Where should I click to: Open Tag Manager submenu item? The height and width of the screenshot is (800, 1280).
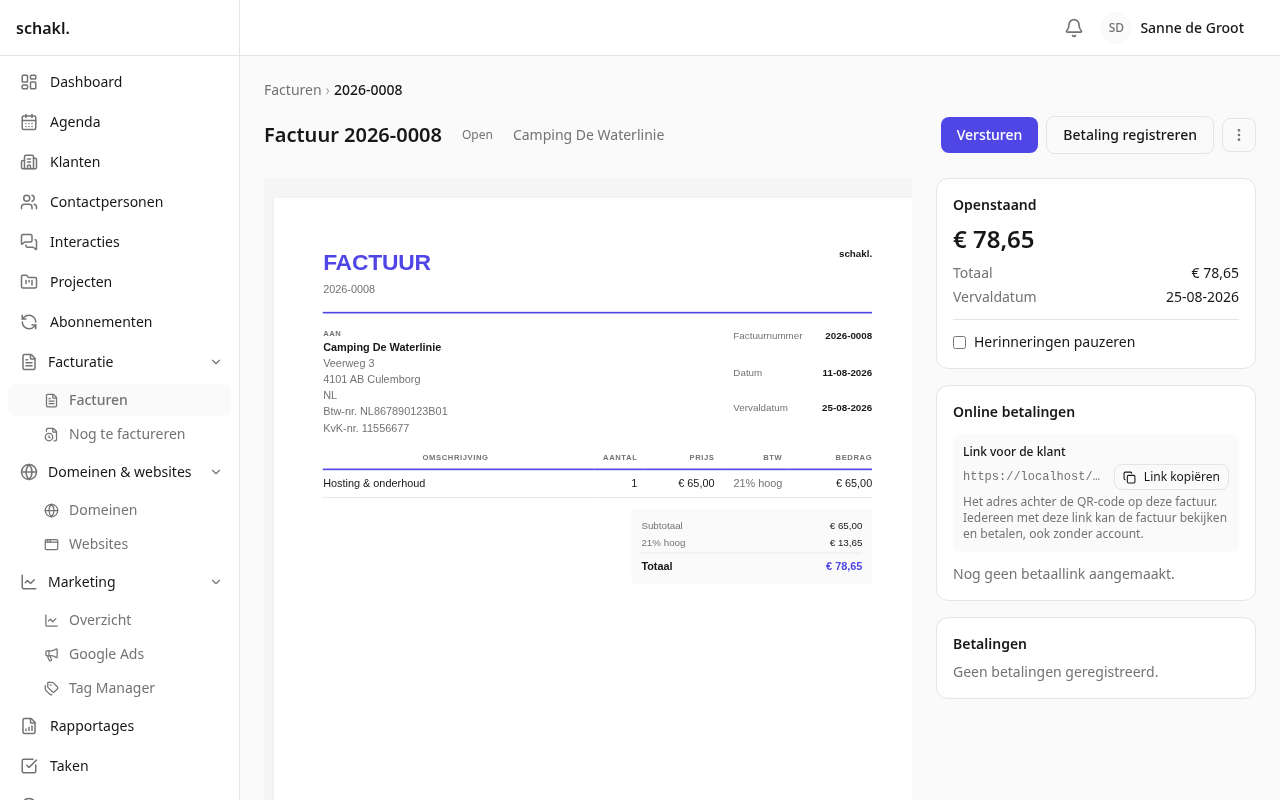pyautogui.click(x=119, y=688)
